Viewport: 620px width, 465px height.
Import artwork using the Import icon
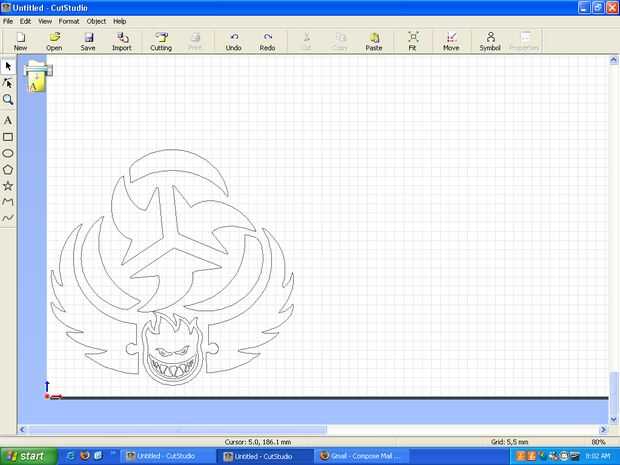click(122, 42)
